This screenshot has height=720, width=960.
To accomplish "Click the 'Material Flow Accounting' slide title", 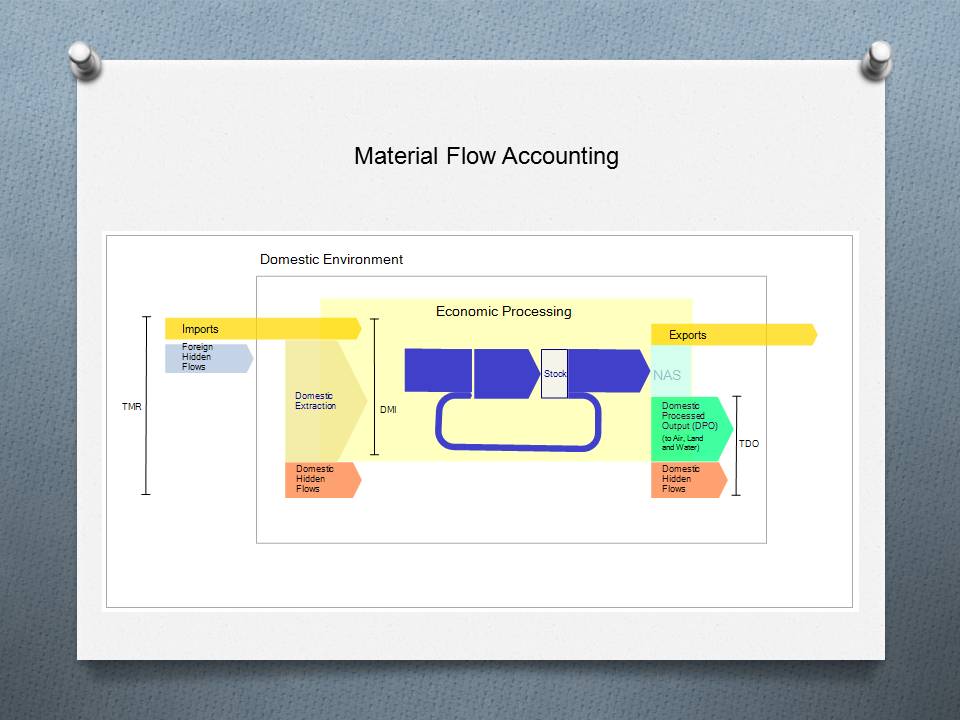I will click(486, 156).
